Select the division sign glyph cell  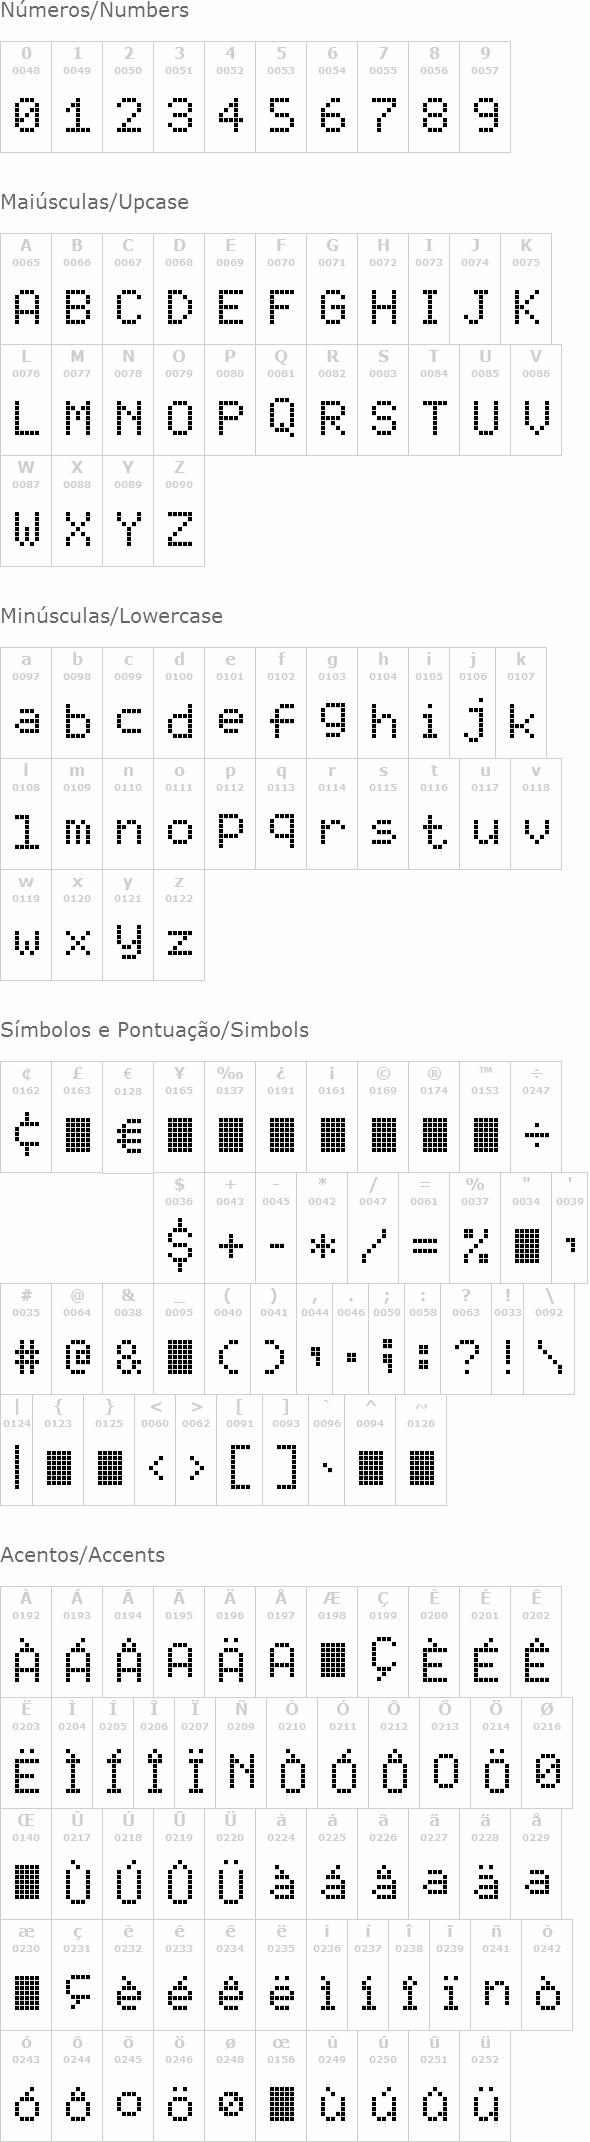pyautogui.click(x=536, y=1117)
